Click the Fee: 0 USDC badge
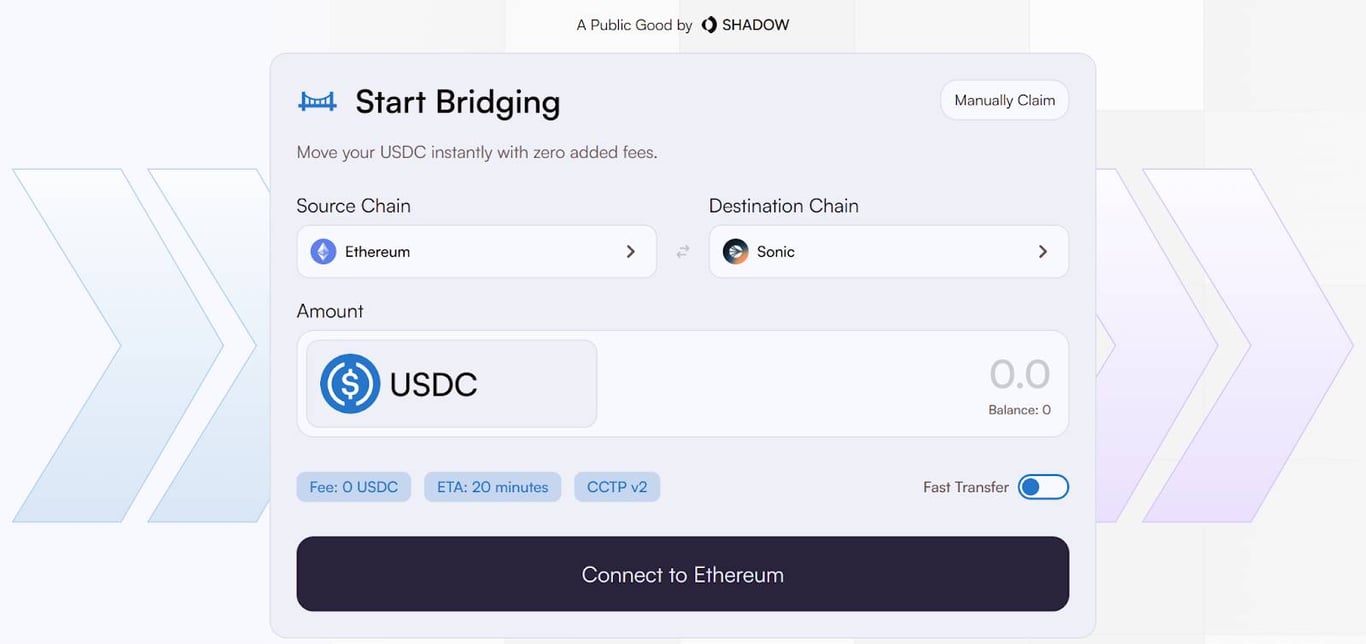1366x644 pixels. point(353,487)
